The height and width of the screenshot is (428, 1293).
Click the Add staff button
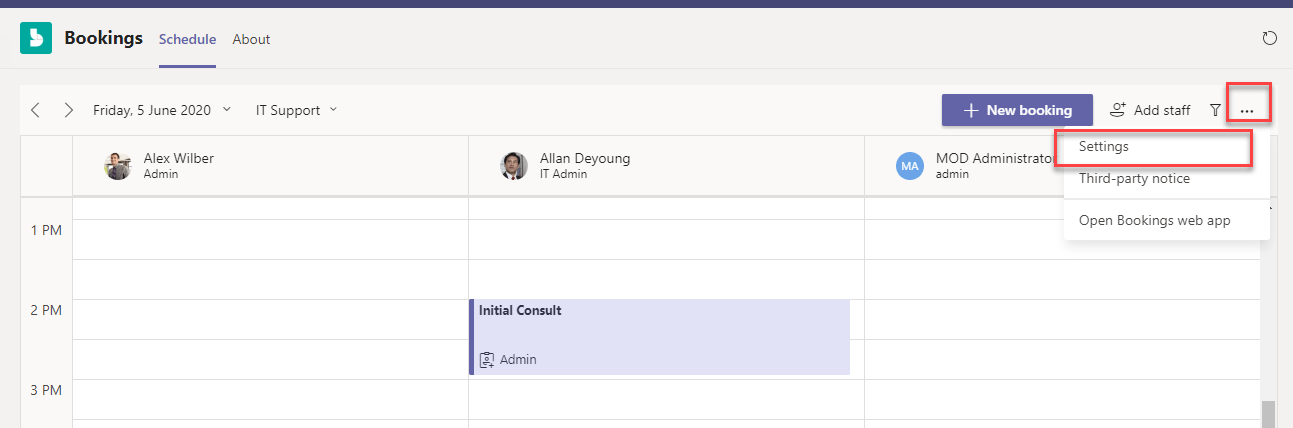point(1150,110)
